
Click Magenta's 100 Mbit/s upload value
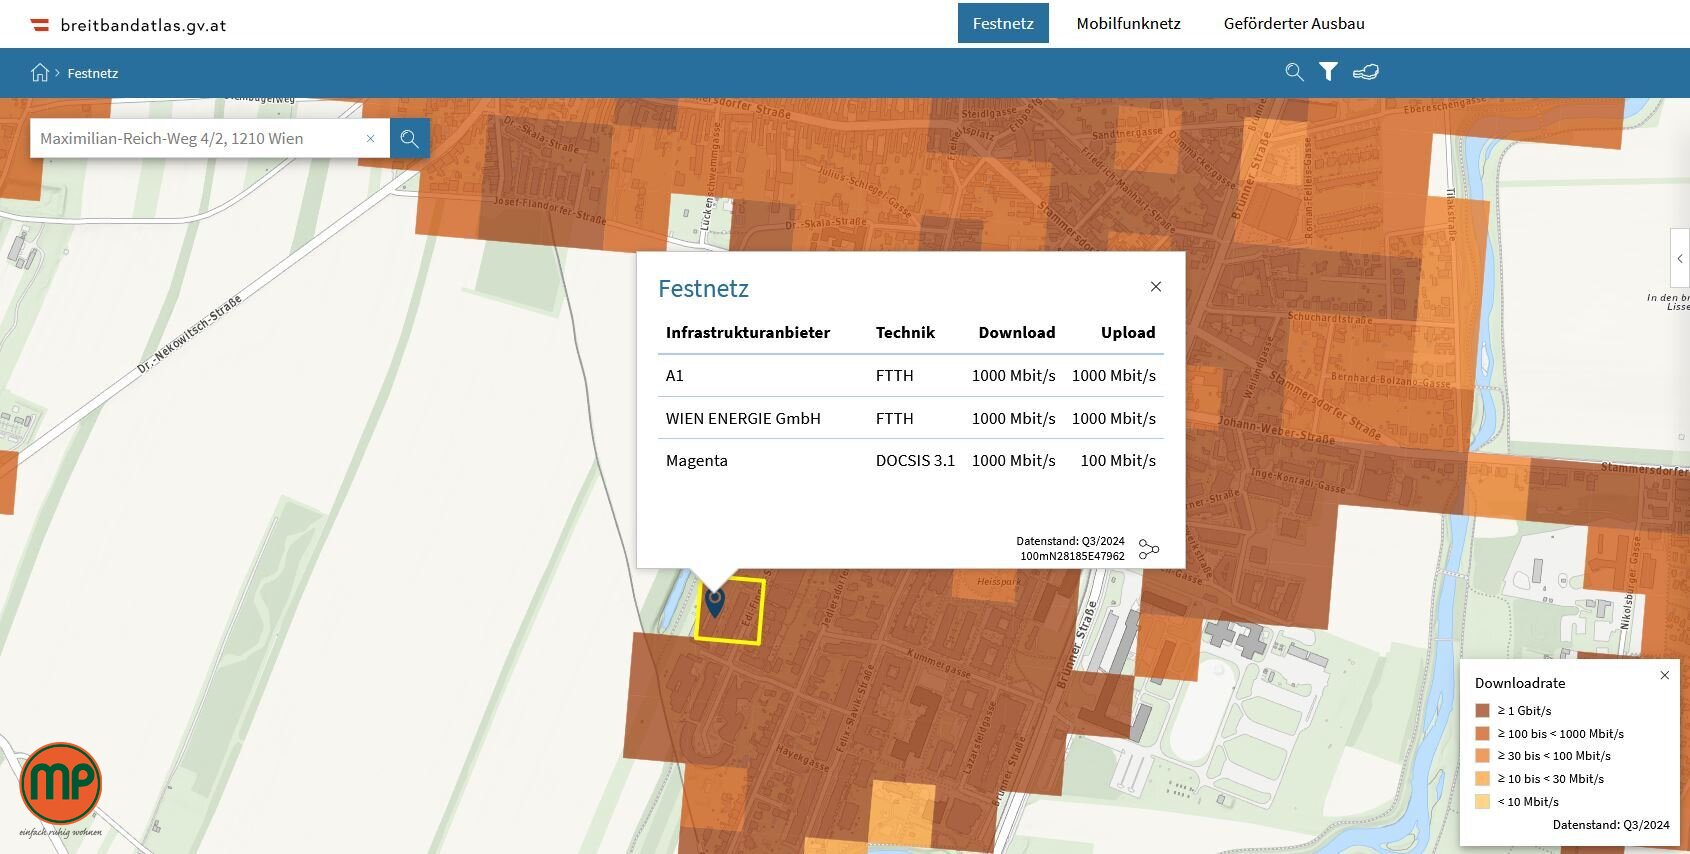(x=1118, y=461)
